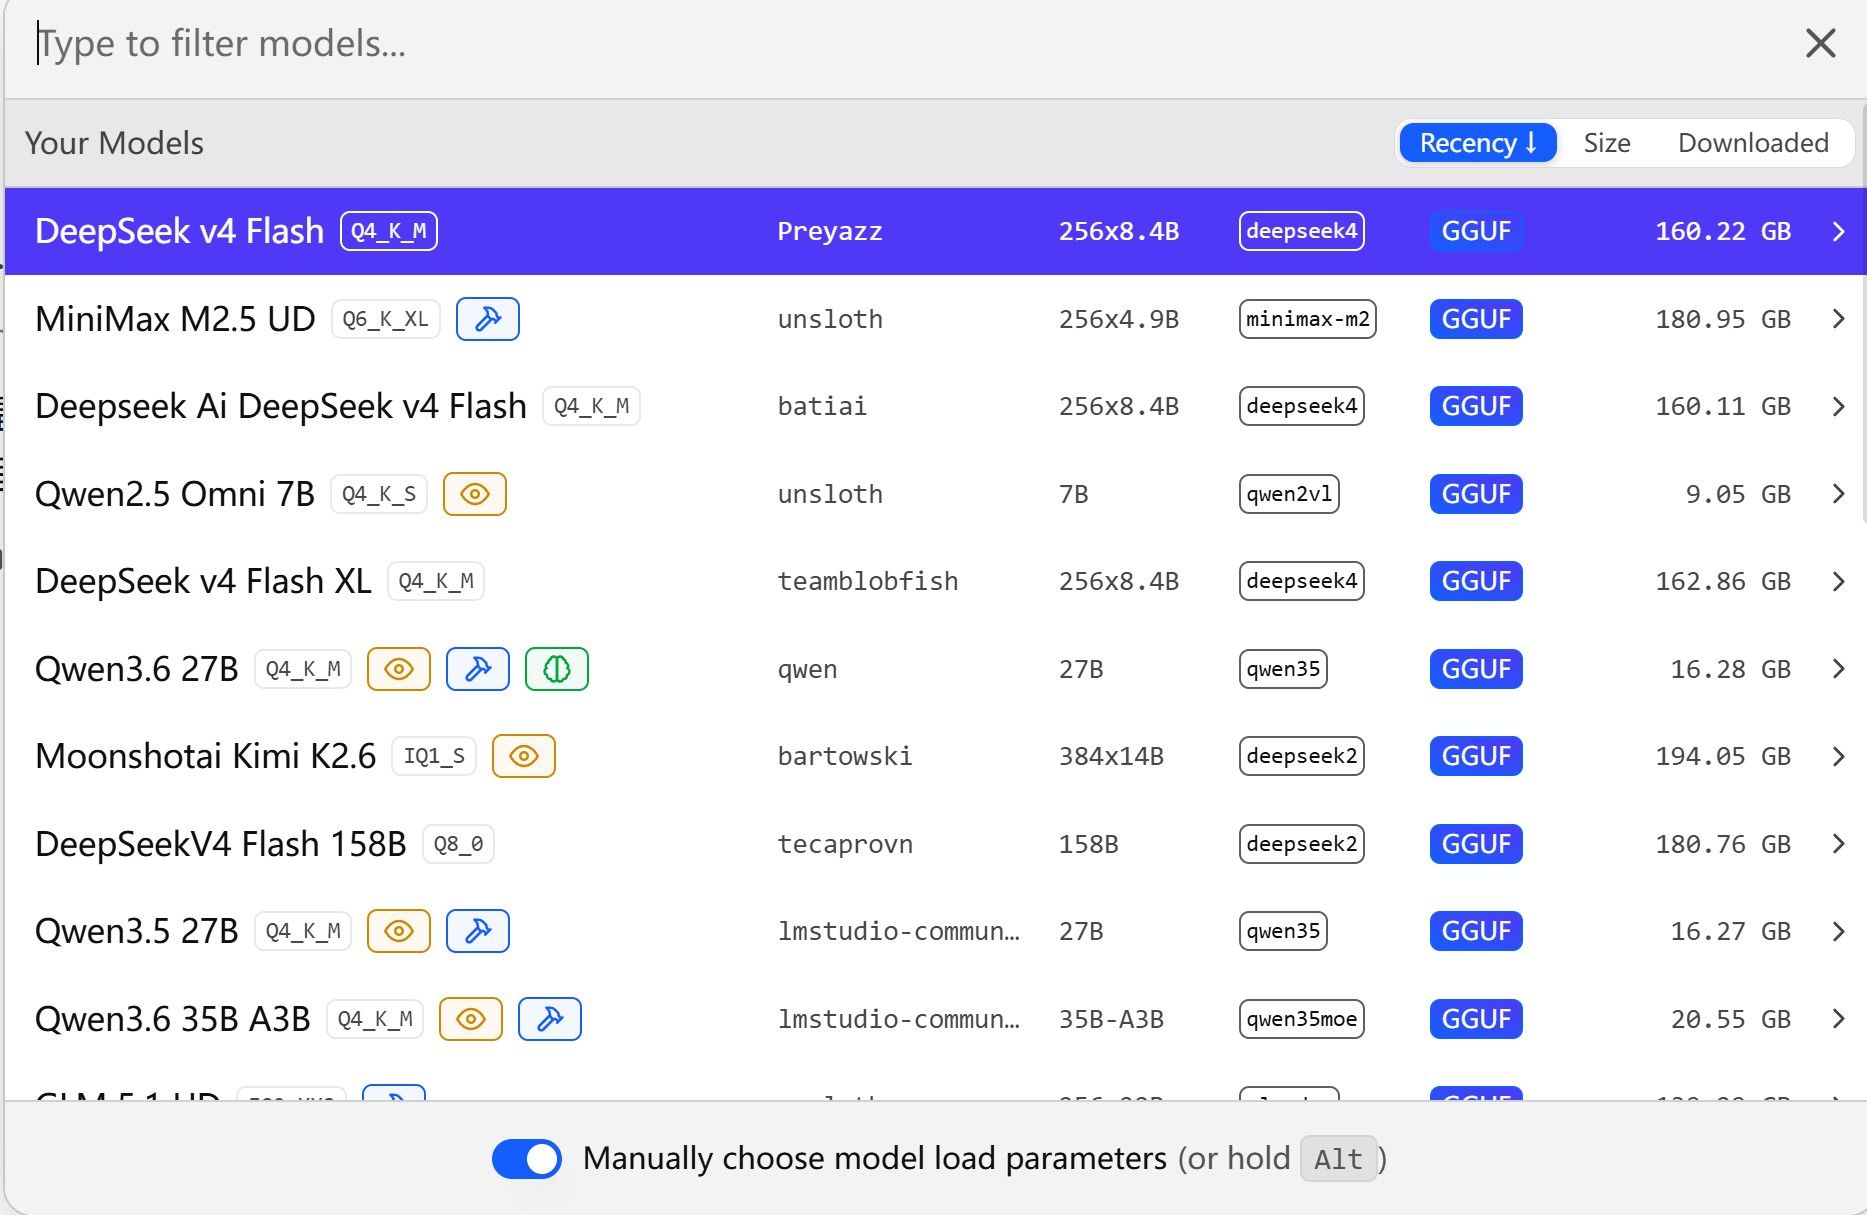Expand details chevron for DeepSeek v4 Flash Preyazz

coord(1838,231)
